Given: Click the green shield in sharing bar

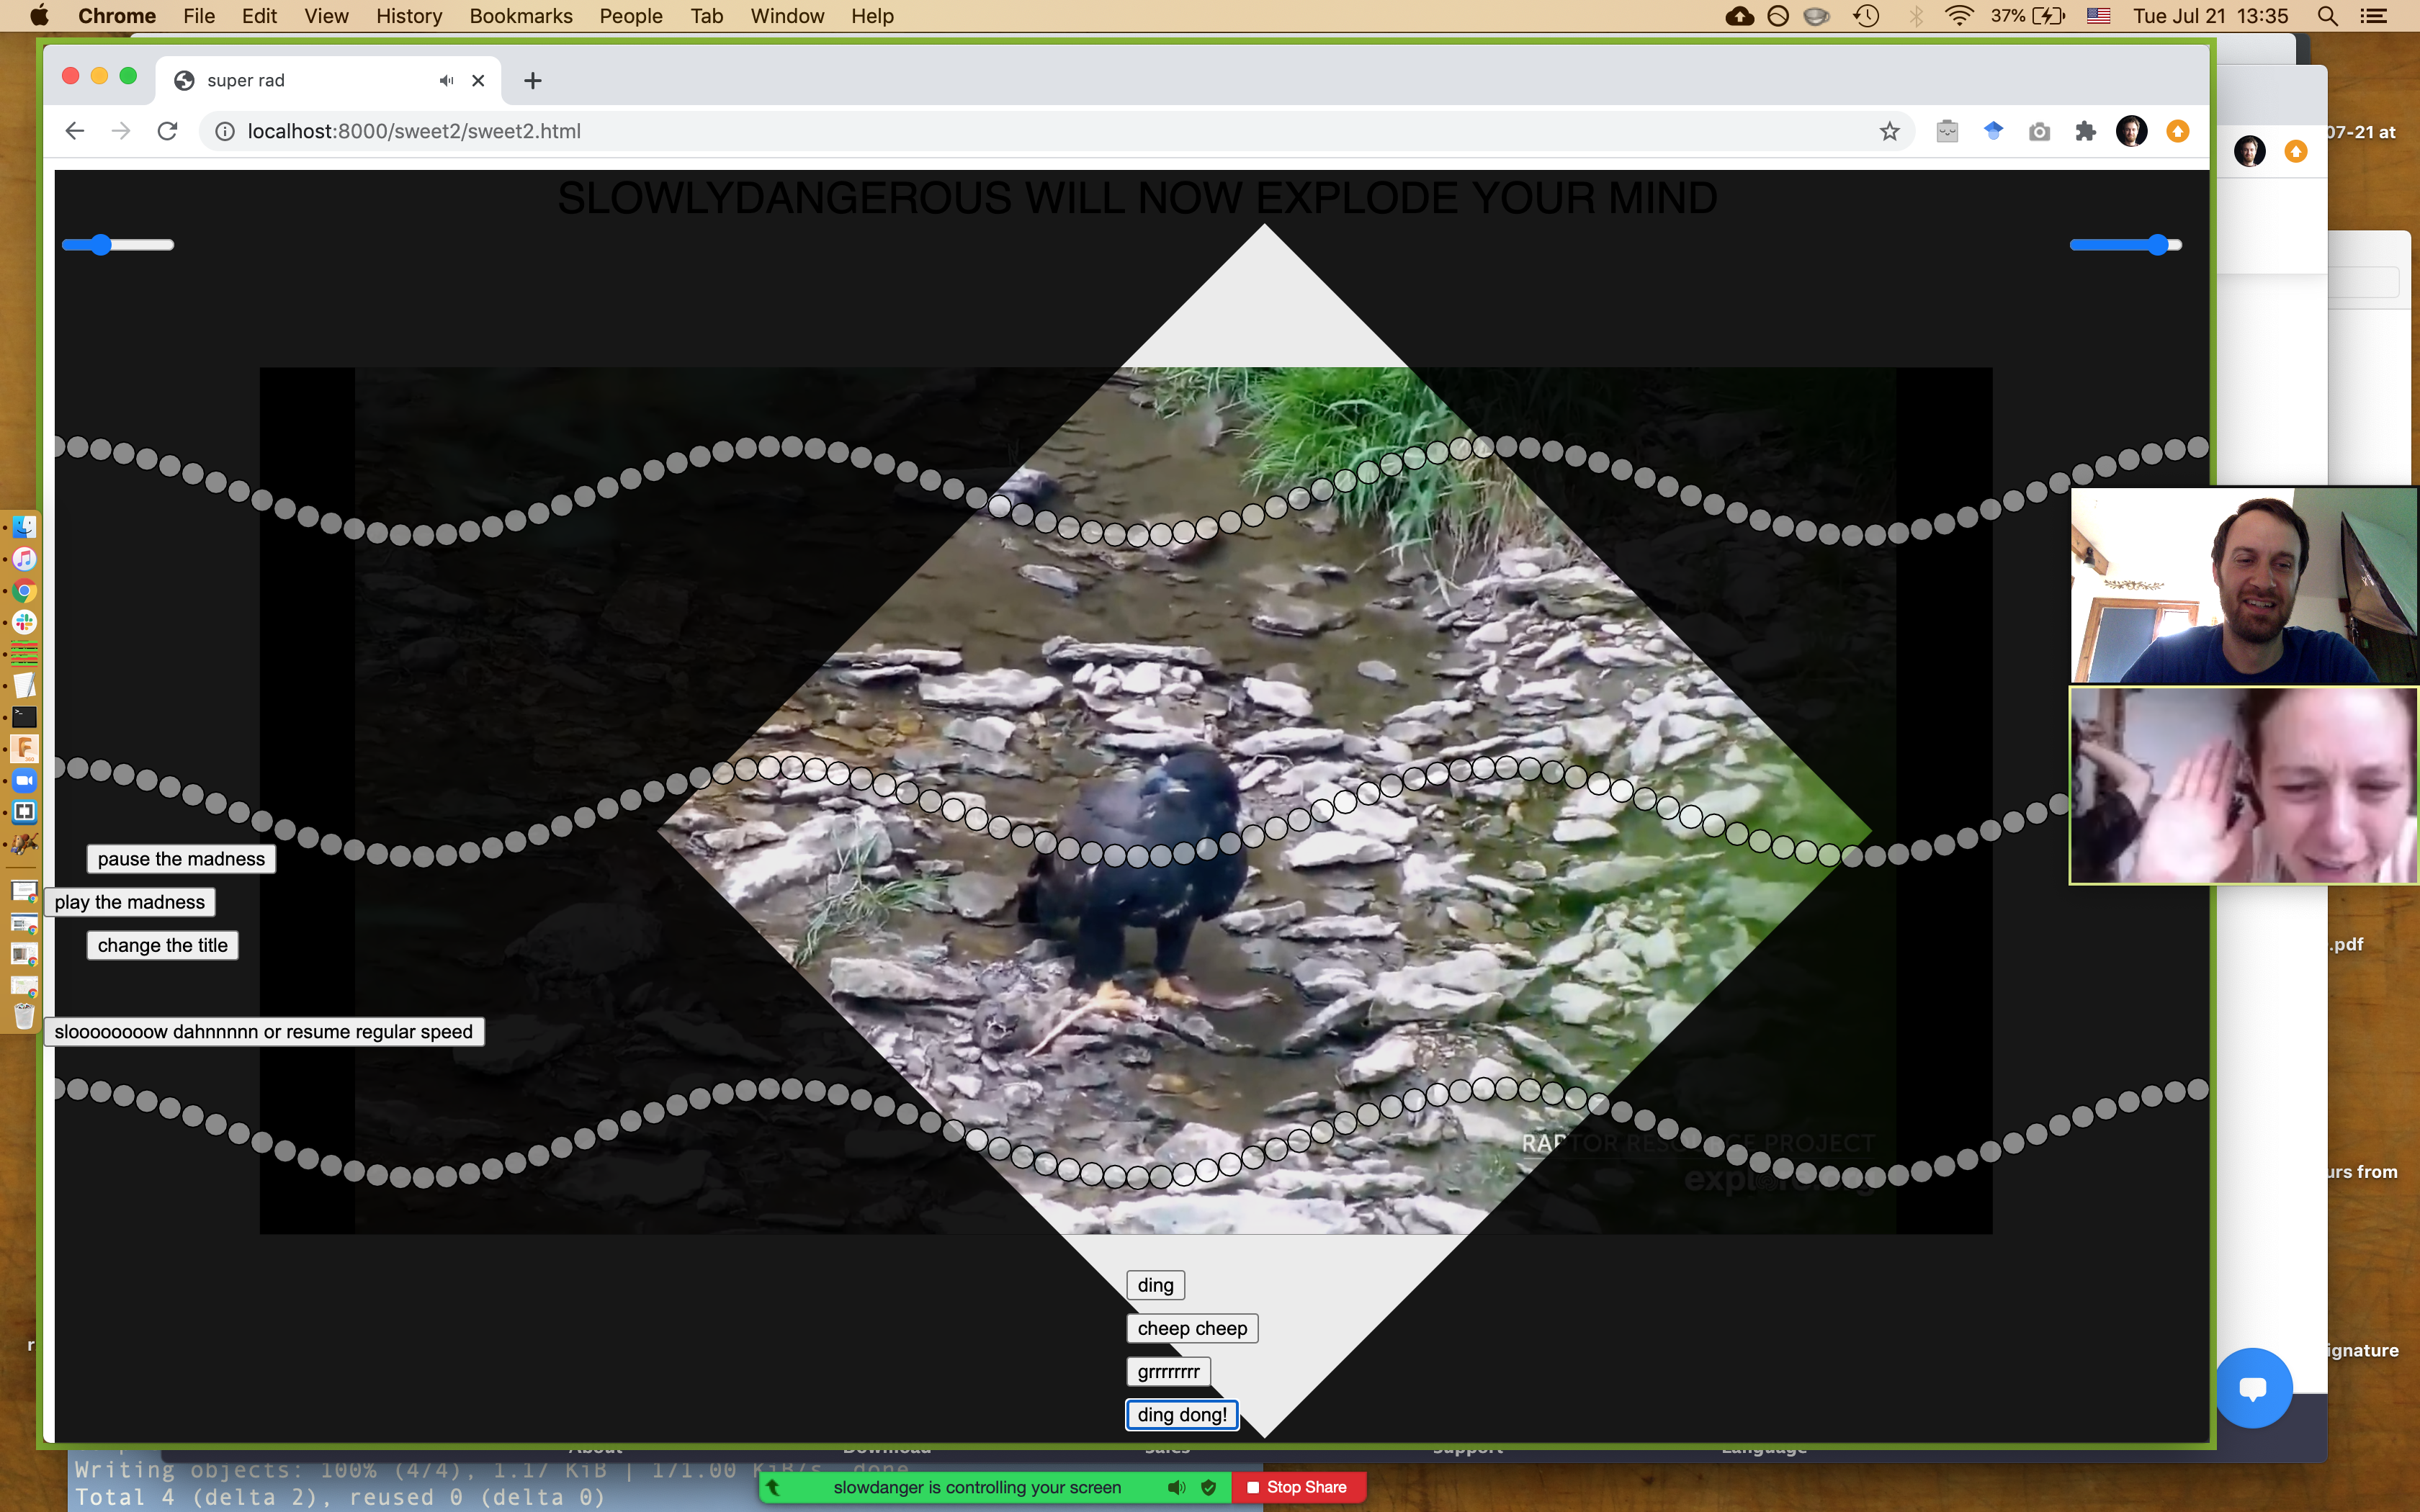Looking at the screenshot, I should (1209, 1487).
